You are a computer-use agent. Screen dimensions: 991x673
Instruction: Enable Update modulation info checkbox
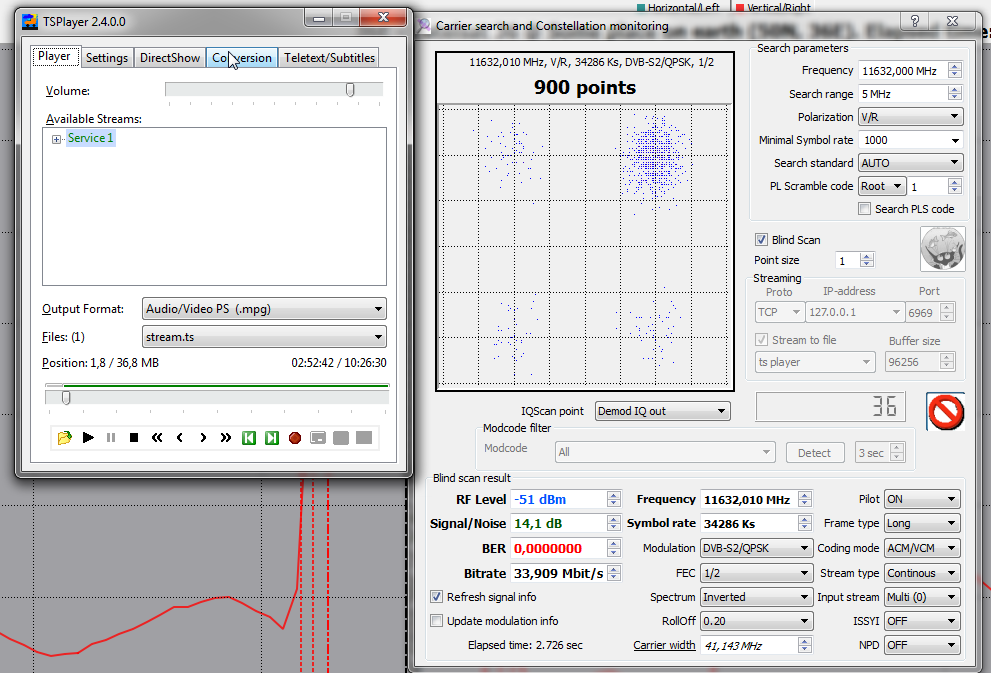437,621
